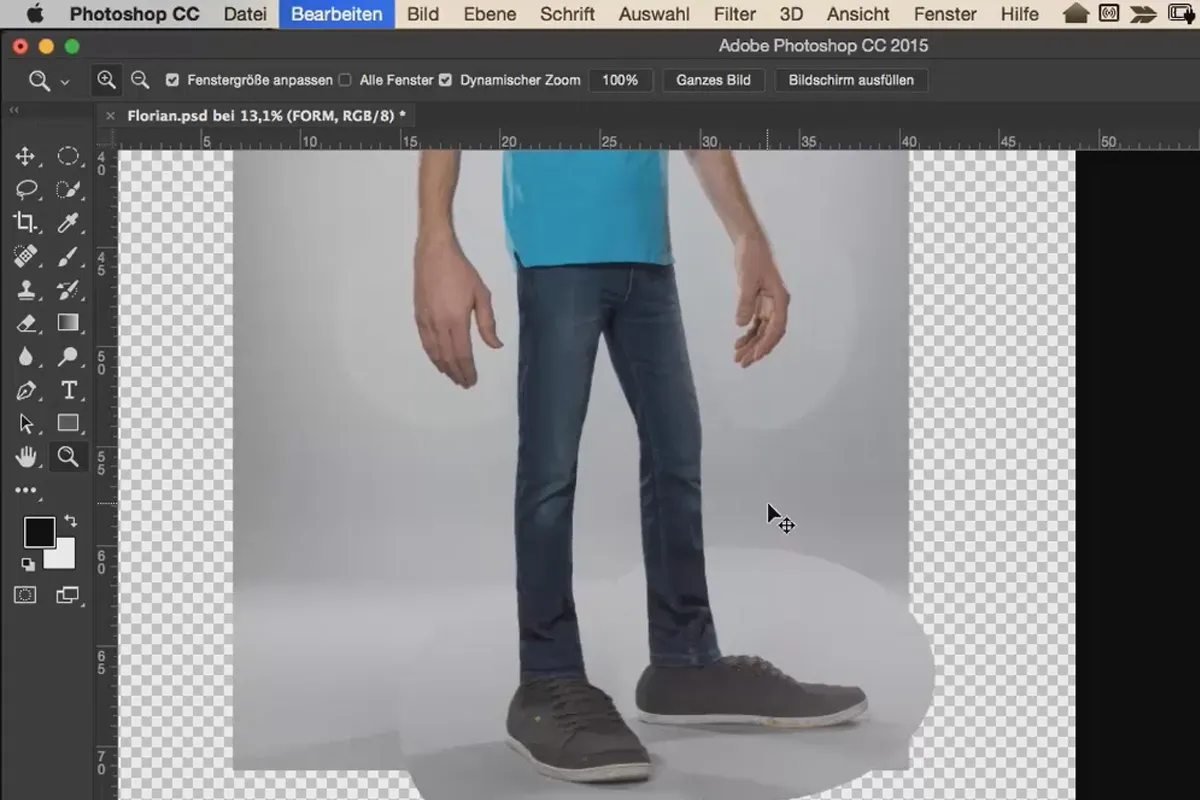Select the Hand tool

[x=26, y=457]
